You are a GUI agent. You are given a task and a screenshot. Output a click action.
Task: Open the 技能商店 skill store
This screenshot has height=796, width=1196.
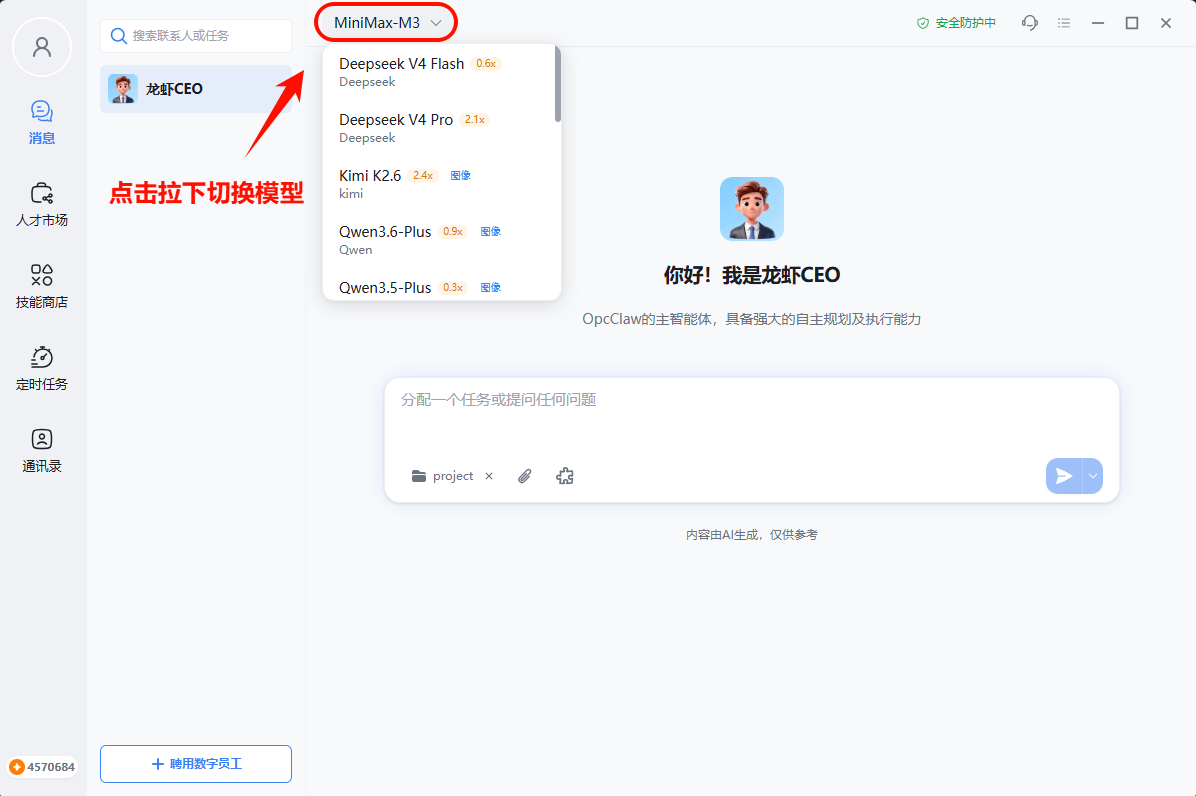point(42,286)
